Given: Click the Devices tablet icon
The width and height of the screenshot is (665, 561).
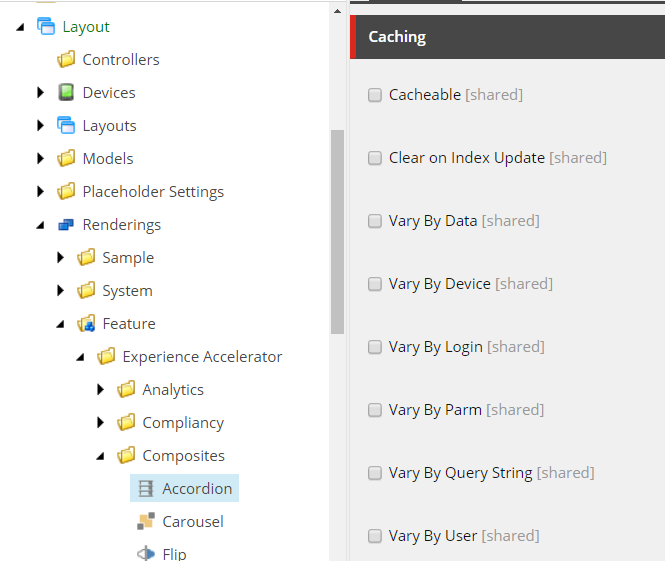Looking at the screenshot, I should pos(66,92).
